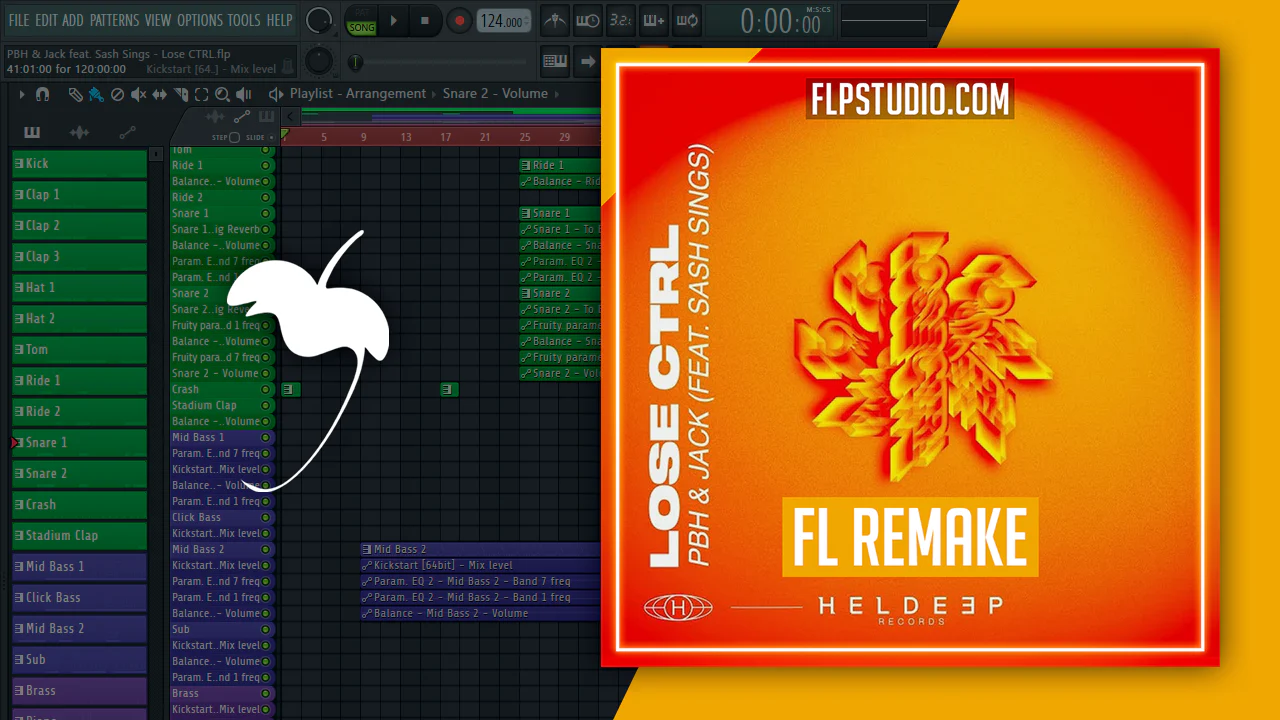
Task: Open the playlist options arrow menu
Action: tap(21, 94)
